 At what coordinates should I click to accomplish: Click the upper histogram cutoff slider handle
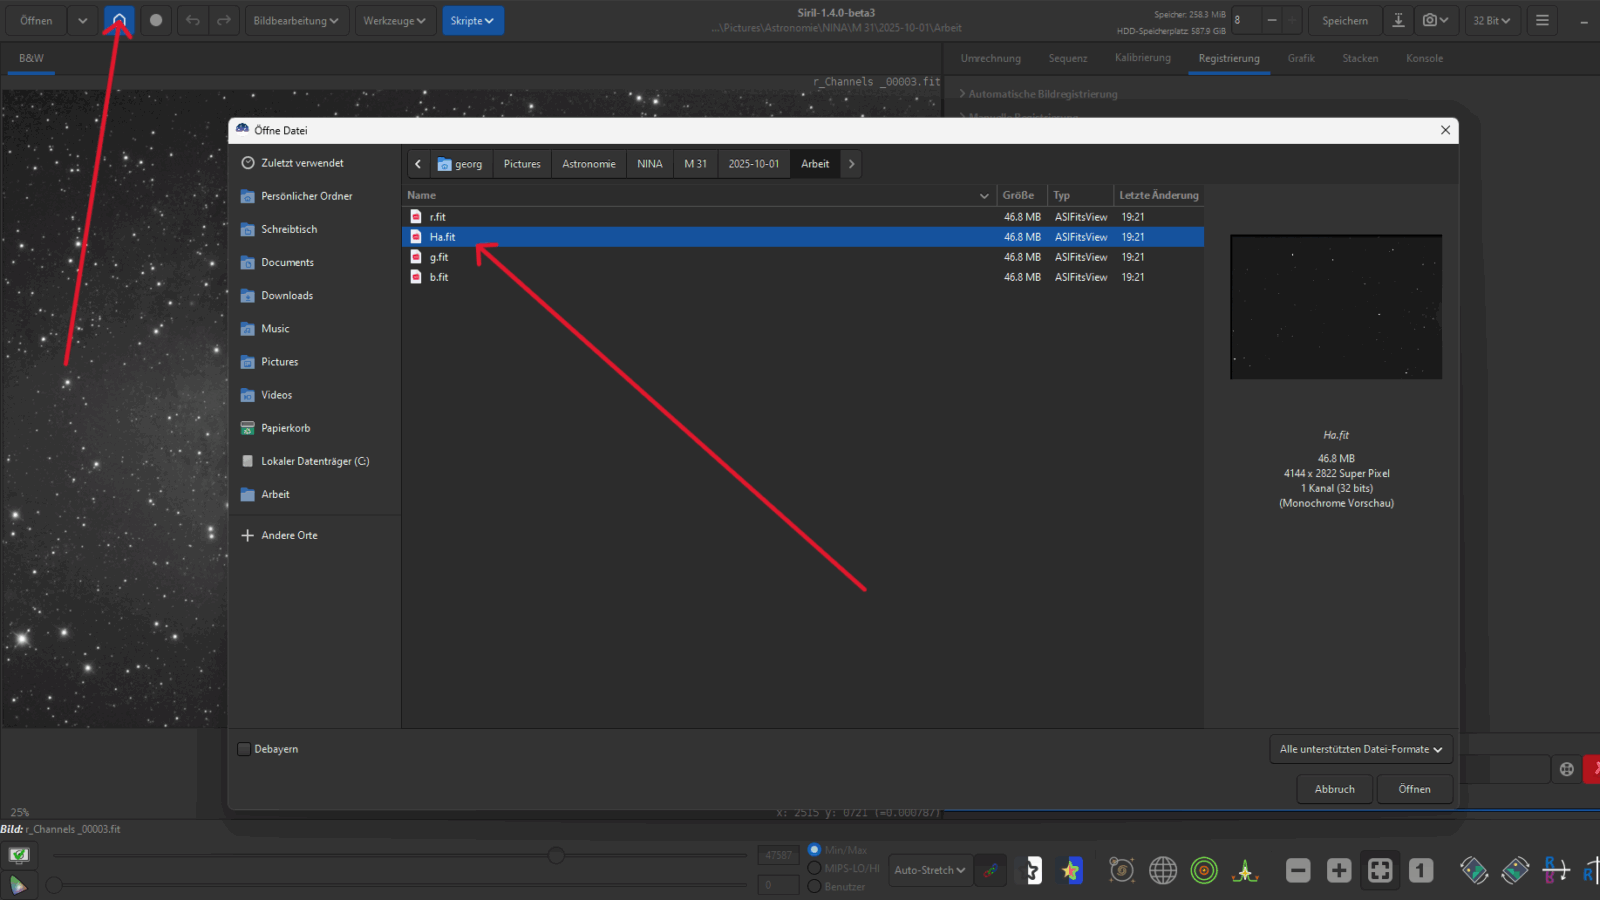[x=556, y=855]
